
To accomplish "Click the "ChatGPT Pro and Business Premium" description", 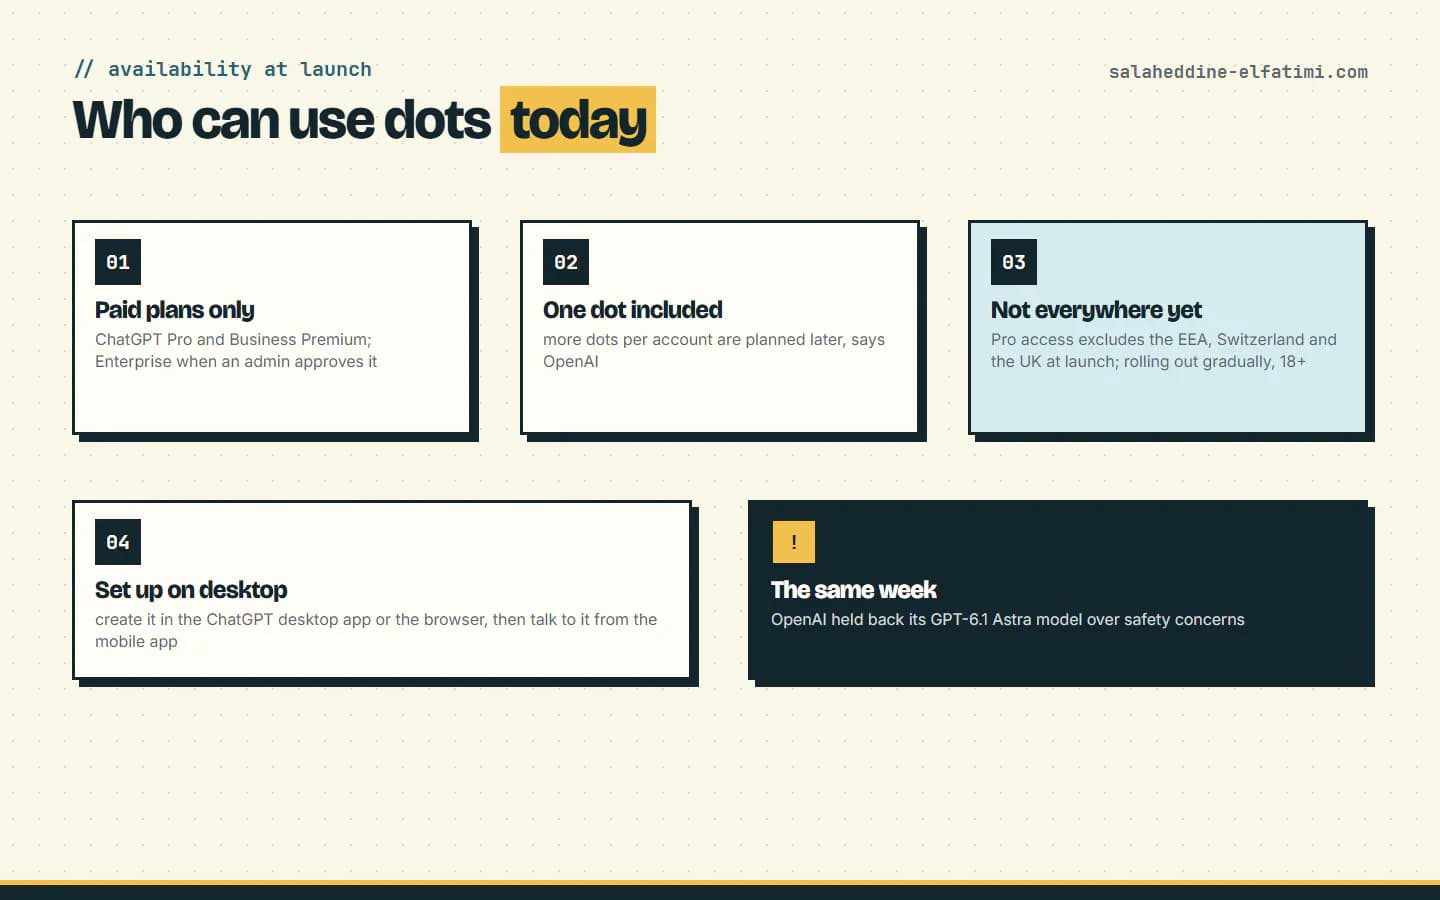I will [236, 351].
